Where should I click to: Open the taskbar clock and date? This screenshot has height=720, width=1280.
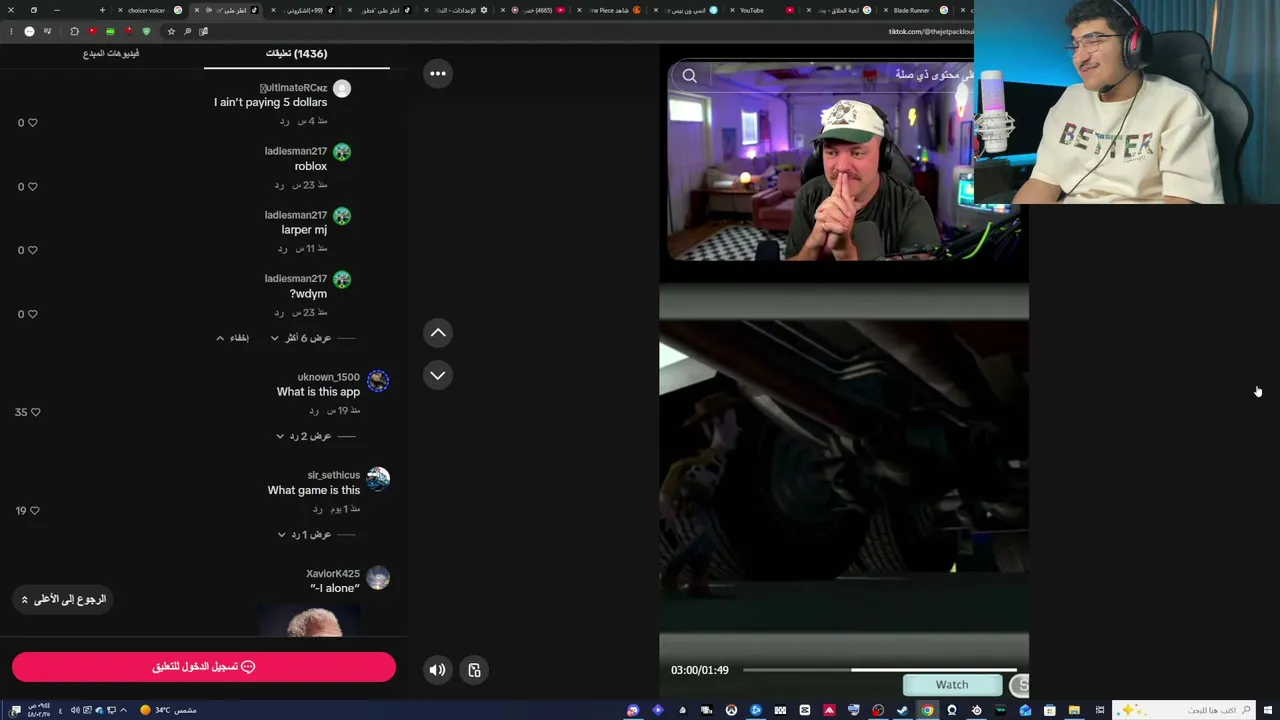(x=40, y=710)
